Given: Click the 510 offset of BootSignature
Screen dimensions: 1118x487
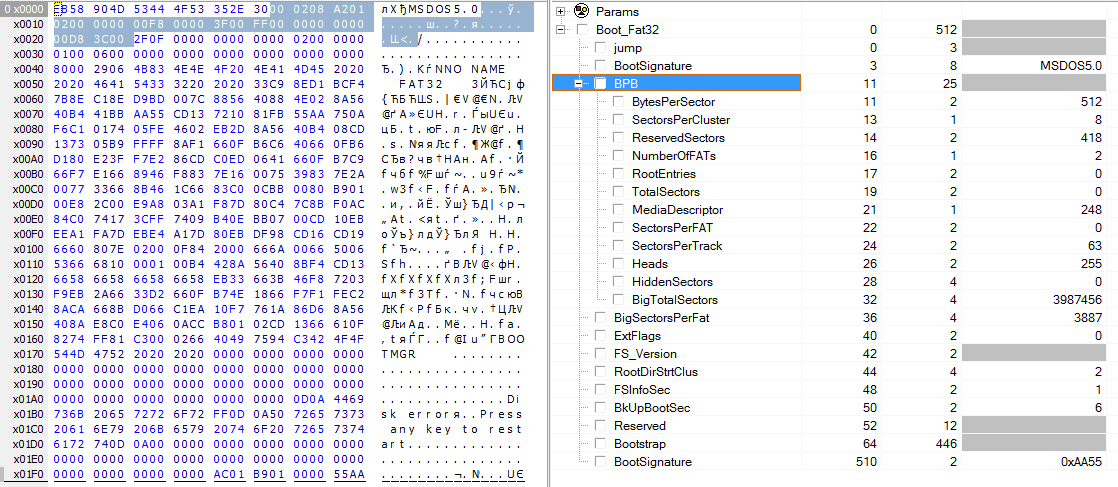Looking at the screenshot, I should point(867,461).
